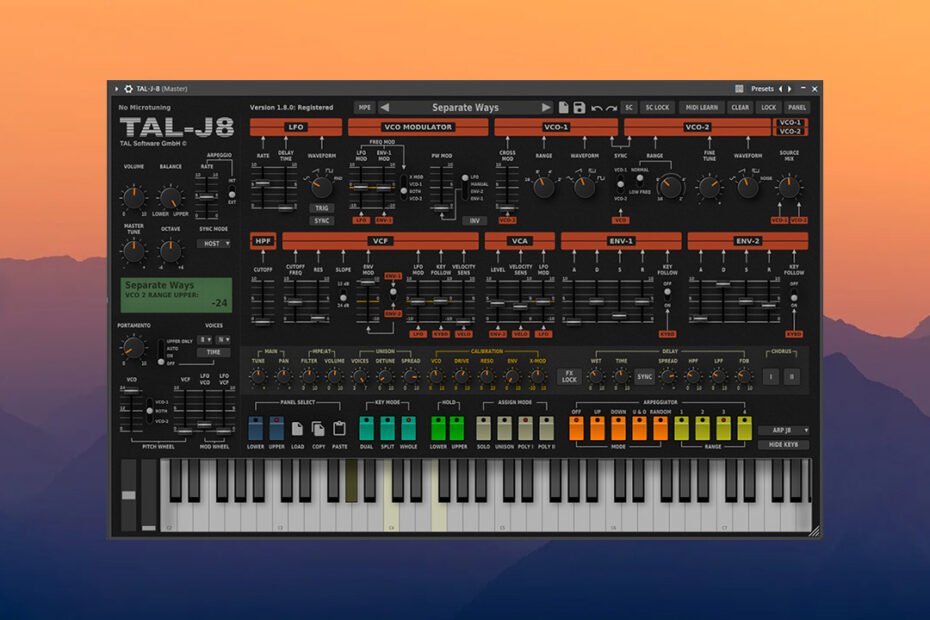Click the undo arrow icon
930x620 pixels.
[x=597, y=107]
